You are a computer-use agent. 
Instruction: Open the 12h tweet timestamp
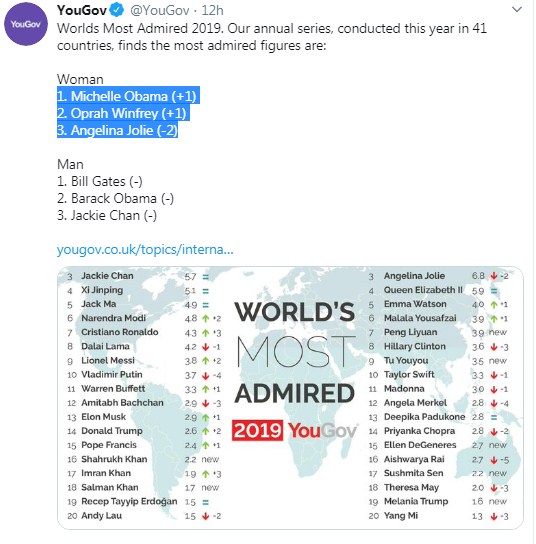click(x=212, y=10)
